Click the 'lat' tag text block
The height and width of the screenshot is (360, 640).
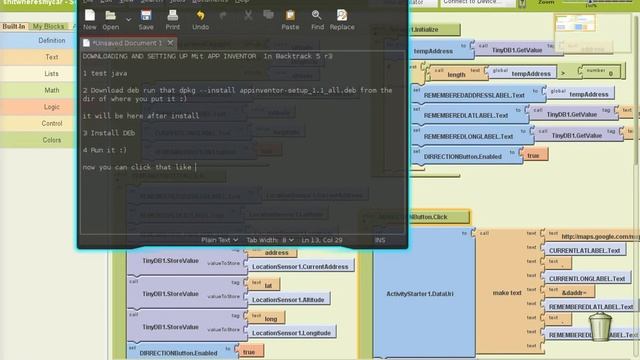click(263, 284)
